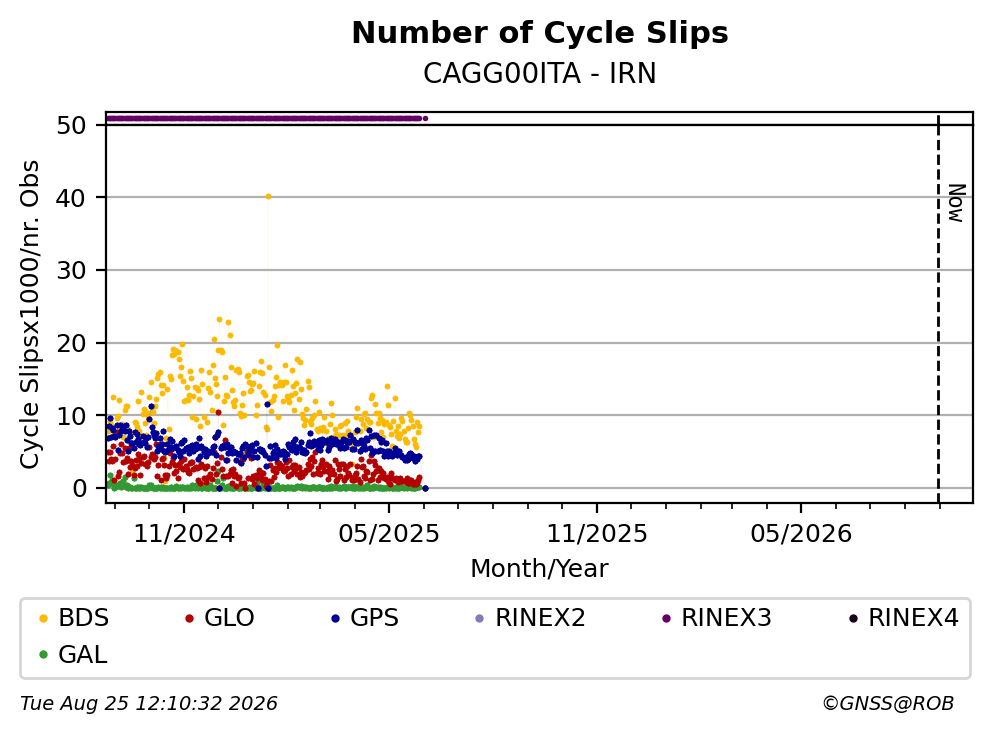Click the 11/2025 x-axis label
Viewport: 993px width, 734px height.
[x=597, y=534]
